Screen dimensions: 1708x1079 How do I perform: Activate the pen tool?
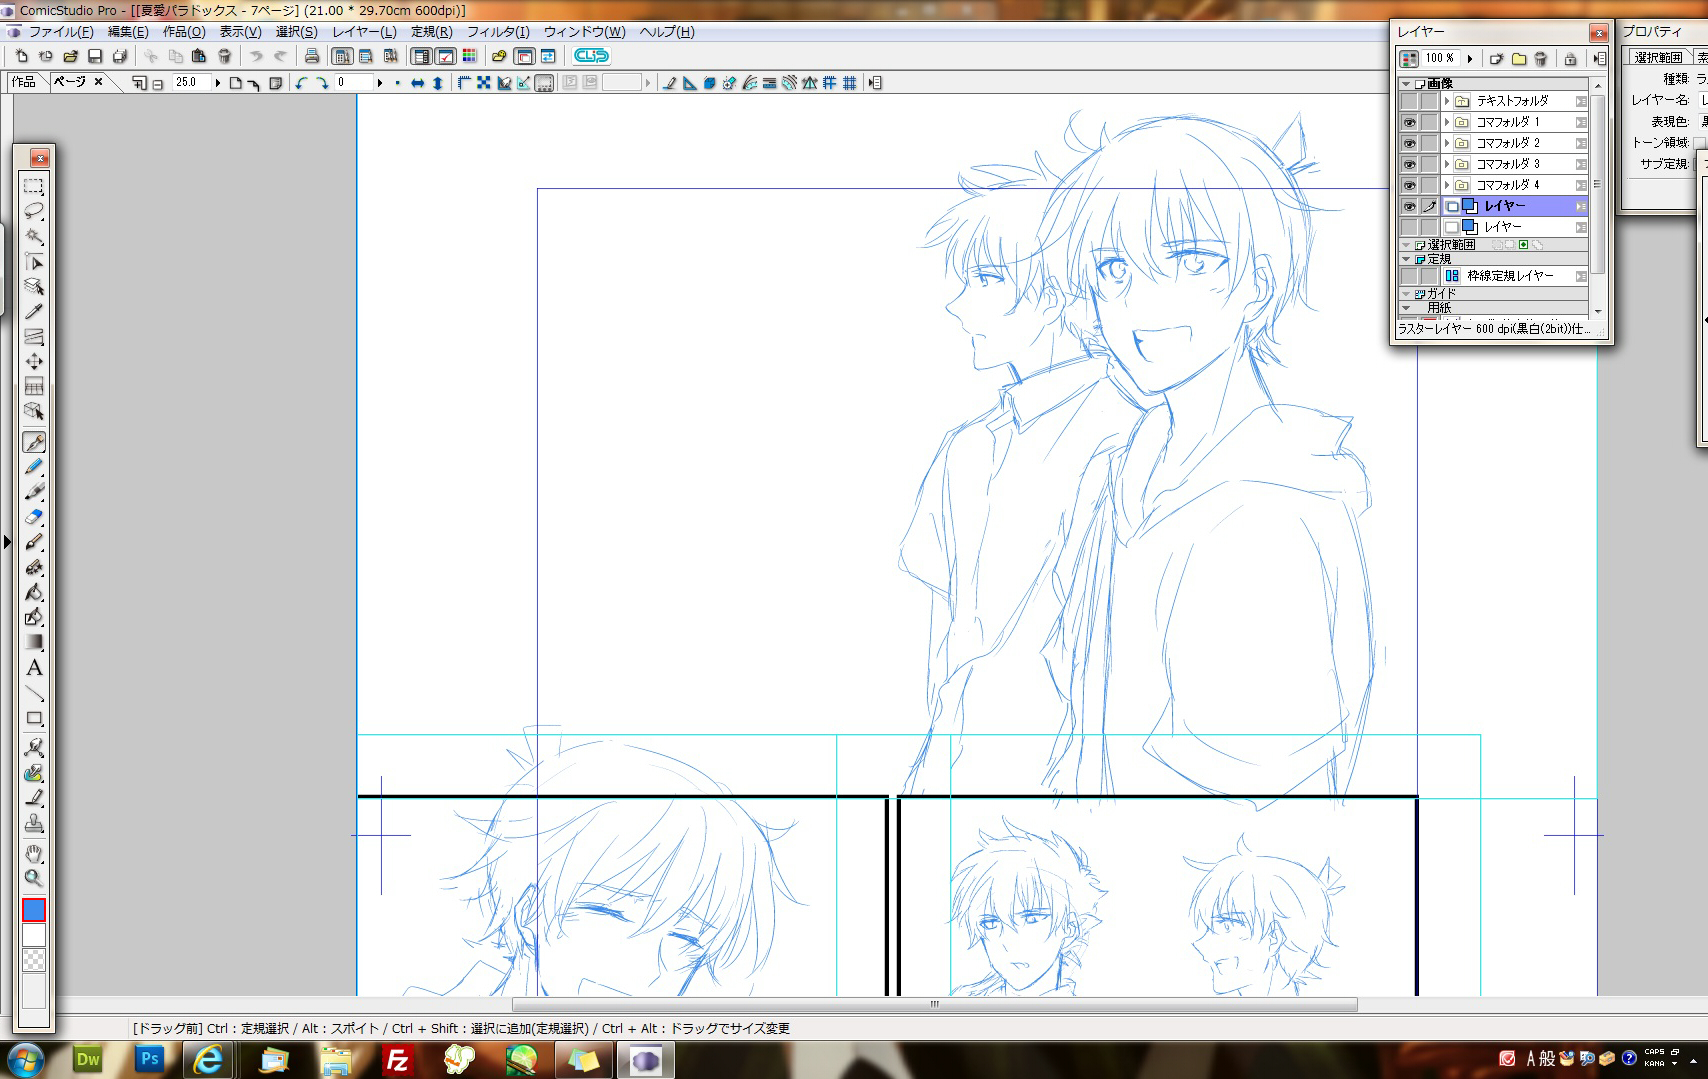point(34,442)
